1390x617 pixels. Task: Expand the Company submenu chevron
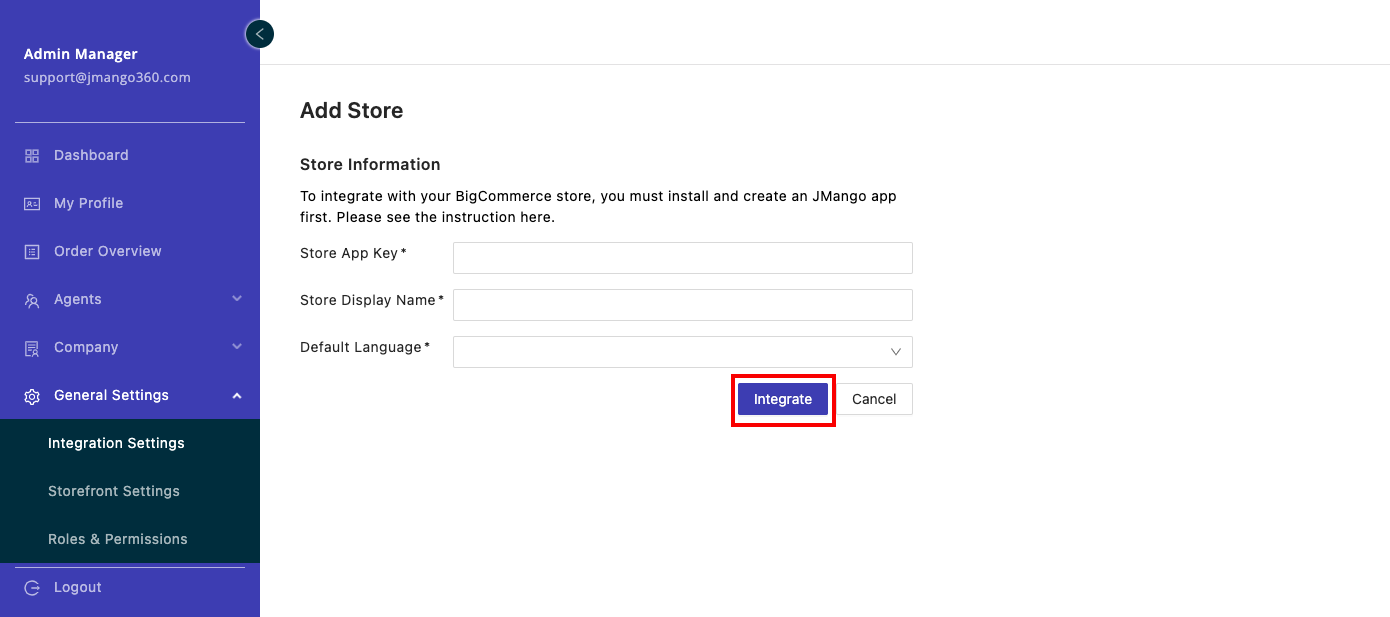[x=237, y=347]
